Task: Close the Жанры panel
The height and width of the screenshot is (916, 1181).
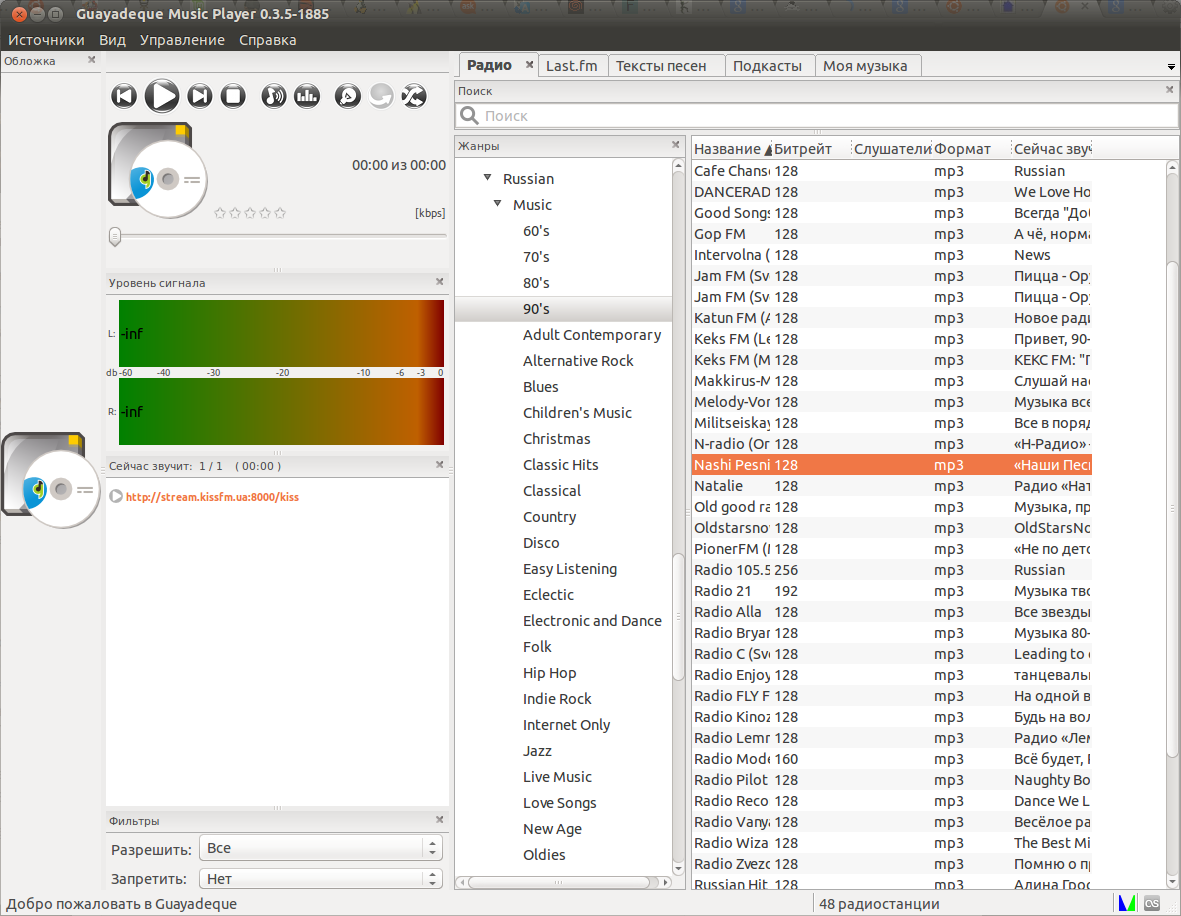Action: [676, 145]
